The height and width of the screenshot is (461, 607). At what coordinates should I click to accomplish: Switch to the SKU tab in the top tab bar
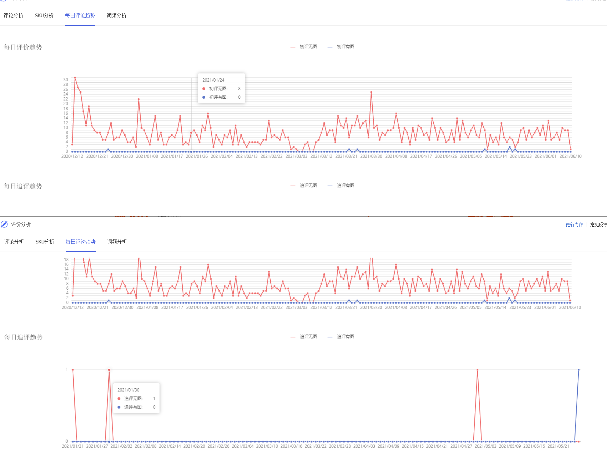coord(44,17)
